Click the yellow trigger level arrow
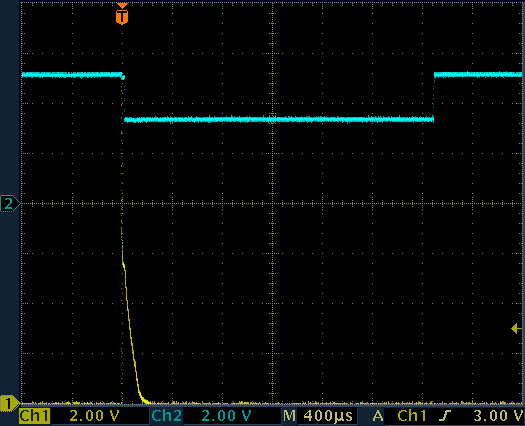 (516, 329)
